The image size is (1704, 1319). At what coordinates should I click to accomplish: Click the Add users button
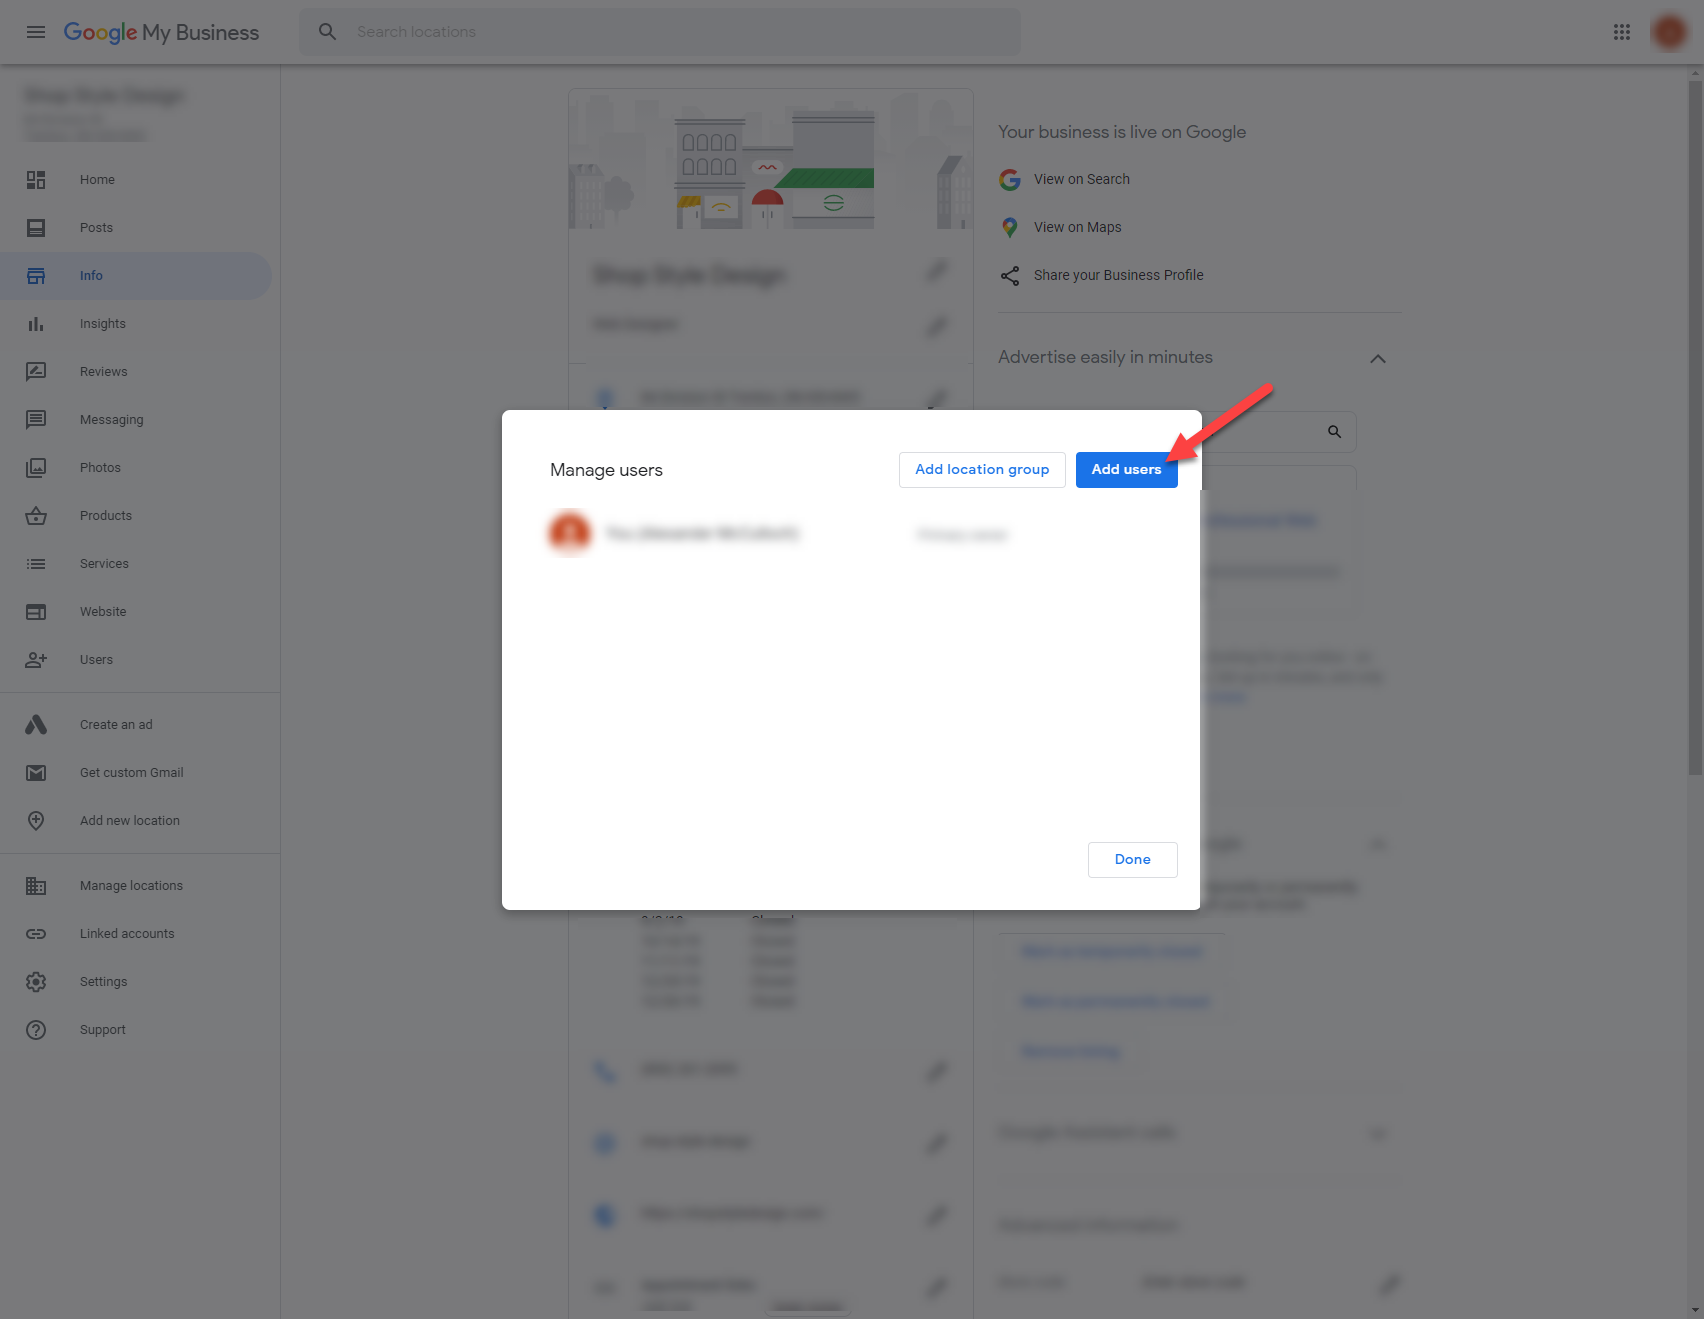tap(1126, 470)
